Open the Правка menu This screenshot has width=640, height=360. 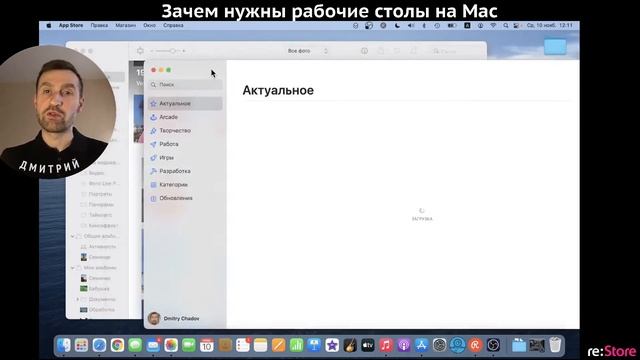99,25
